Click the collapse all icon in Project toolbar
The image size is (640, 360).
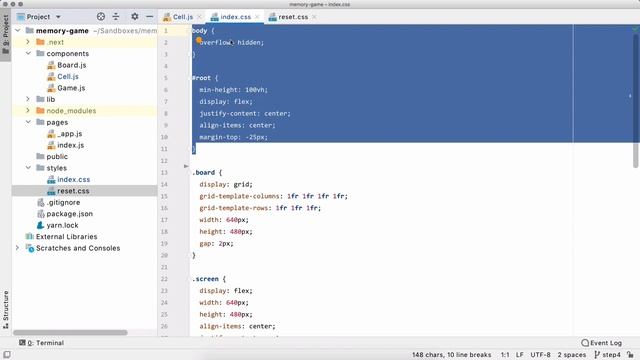[116, 17]
